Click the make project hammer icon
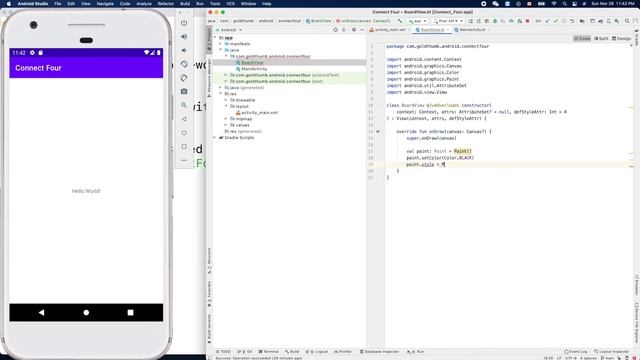Viewport: 640px width, 360px height. [400, 21]
